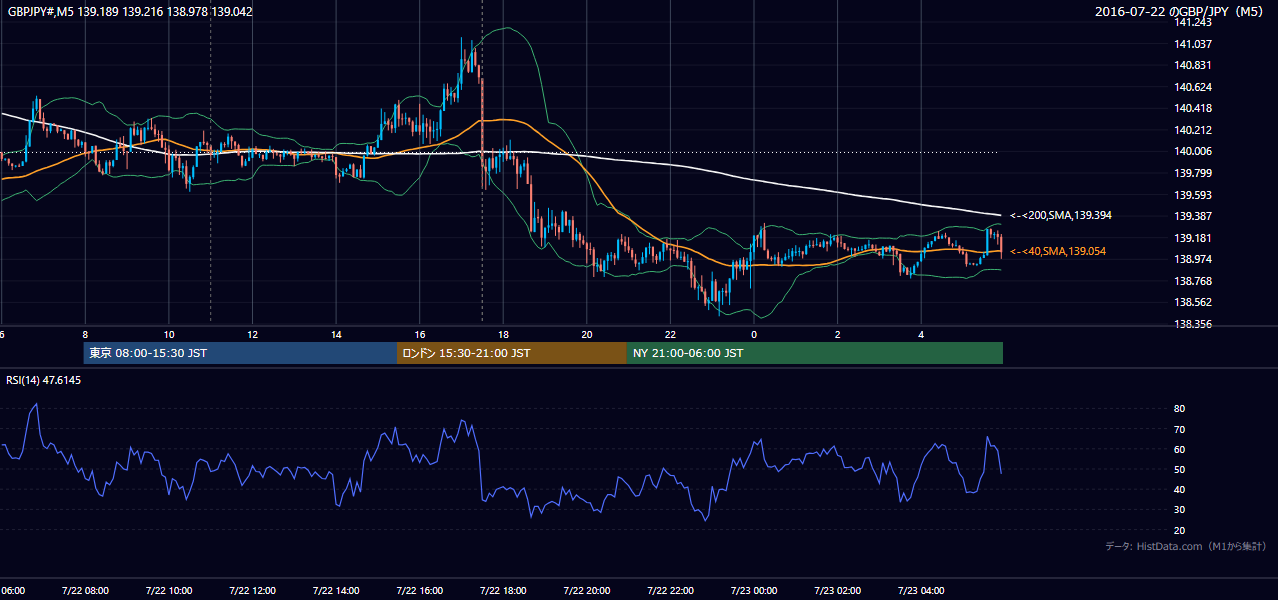Click the 7/22 20:00 bottom time label
The image size is (1278, 600).
[586, 591]
